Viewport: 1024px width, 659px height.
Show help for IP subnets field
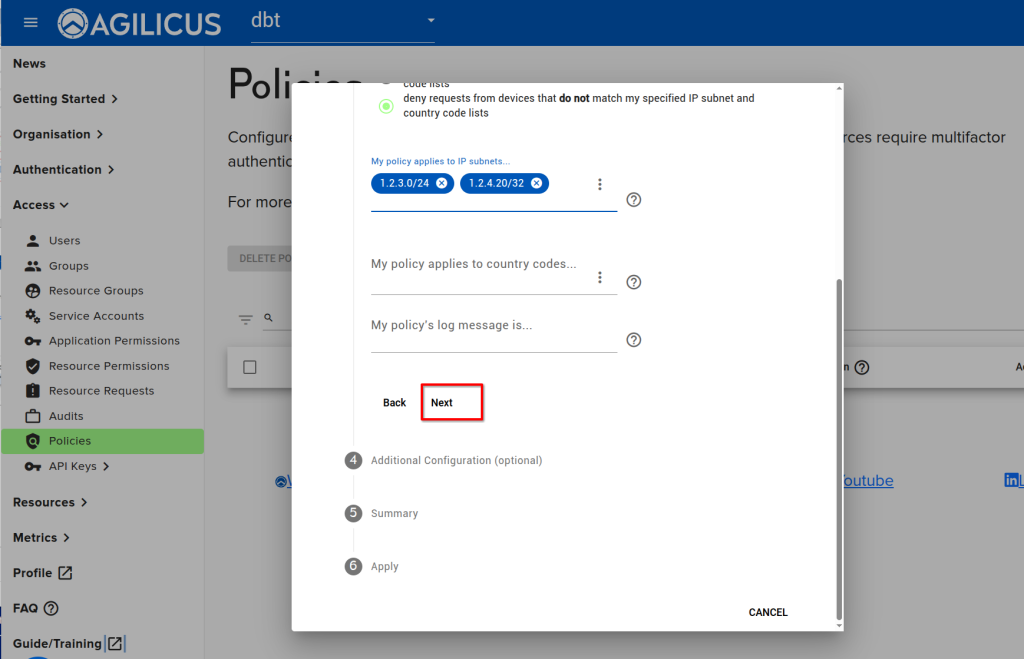[x=633, y=200]
